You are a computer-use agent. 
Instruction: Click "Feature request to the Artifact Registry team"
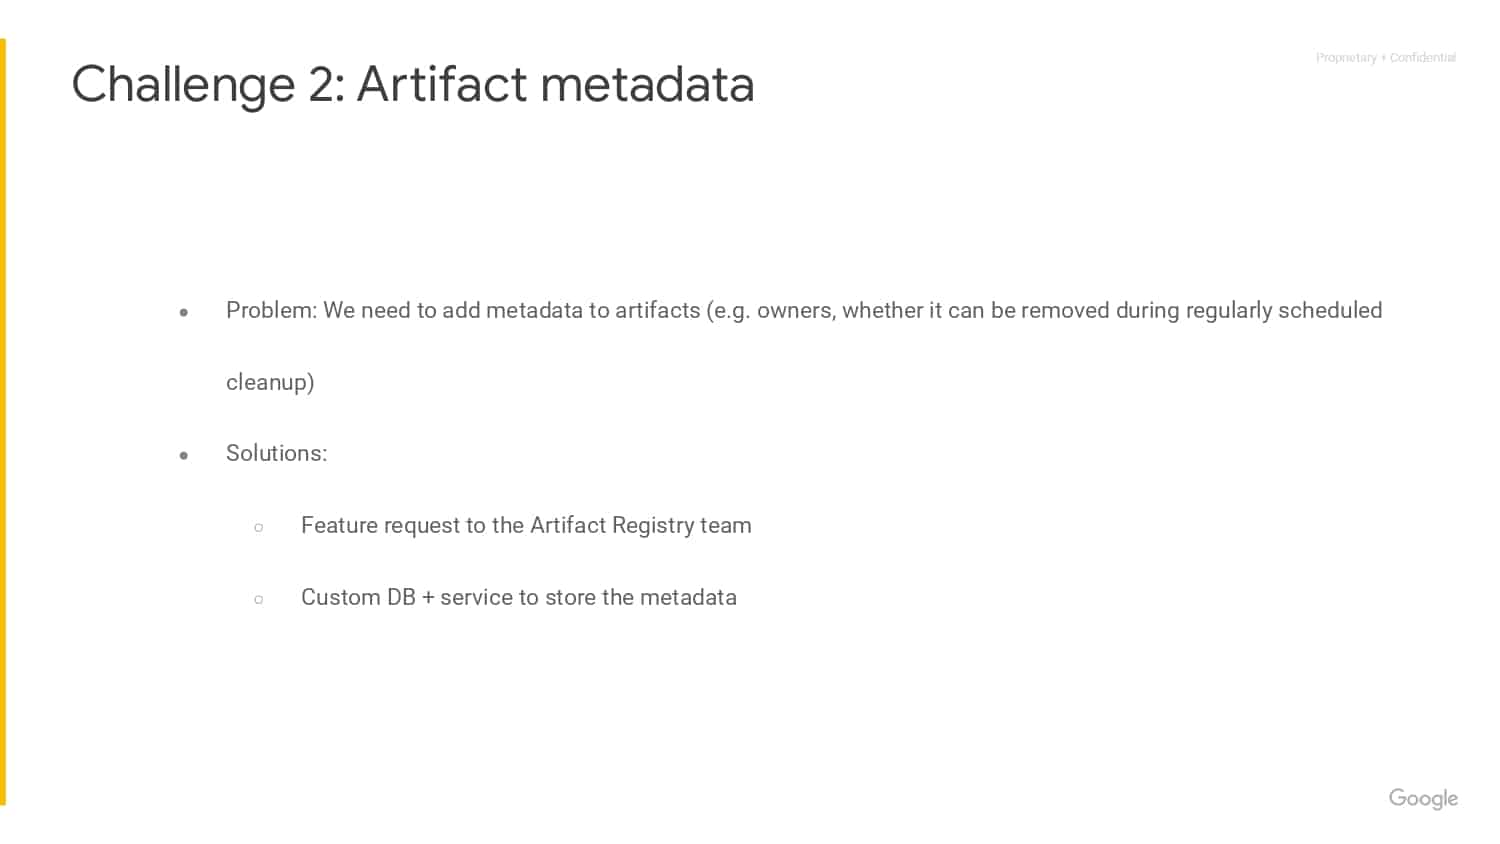[526, 526]
